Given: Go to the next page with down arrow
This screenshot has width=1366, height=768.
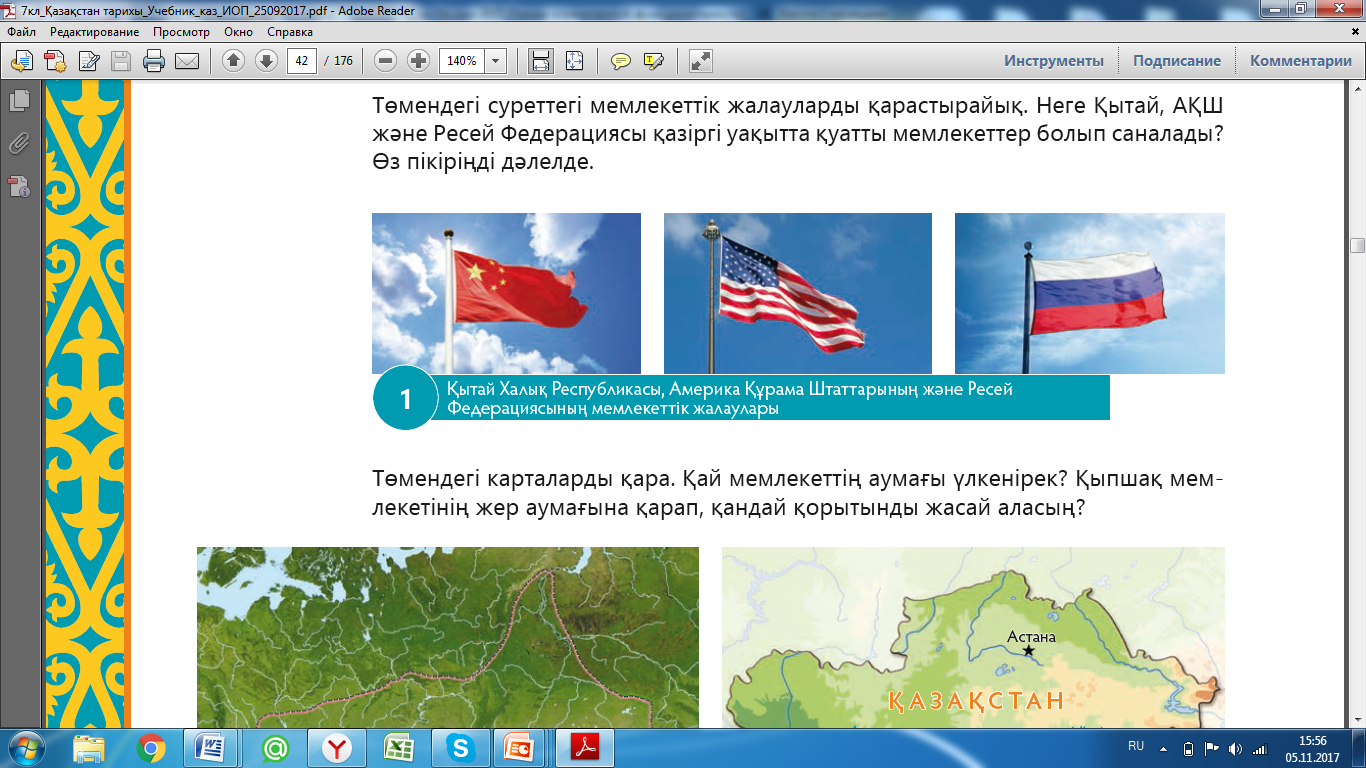Looking at the screenshot, I should click(266, 61).
